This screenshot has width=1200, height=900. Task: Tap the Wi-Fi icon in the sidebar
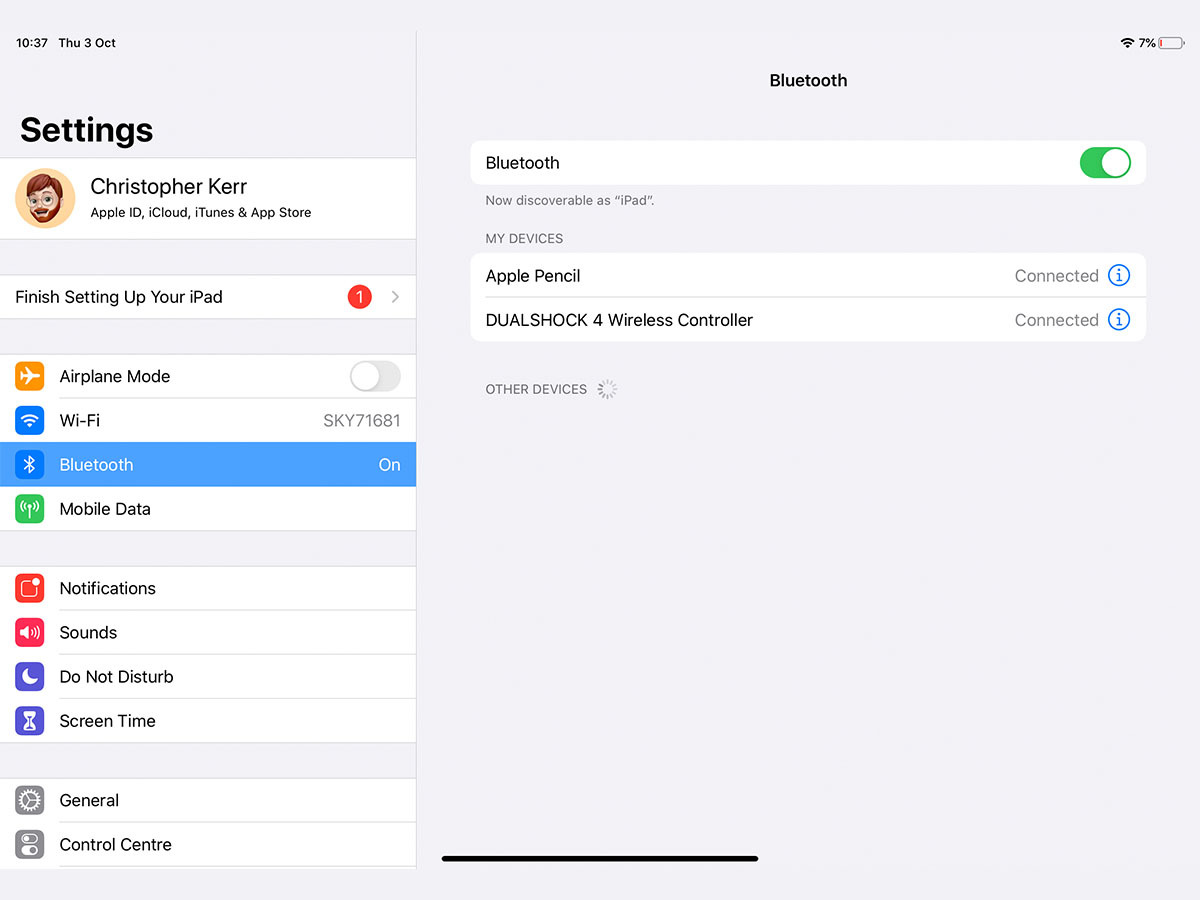click(x=30, y=420)
